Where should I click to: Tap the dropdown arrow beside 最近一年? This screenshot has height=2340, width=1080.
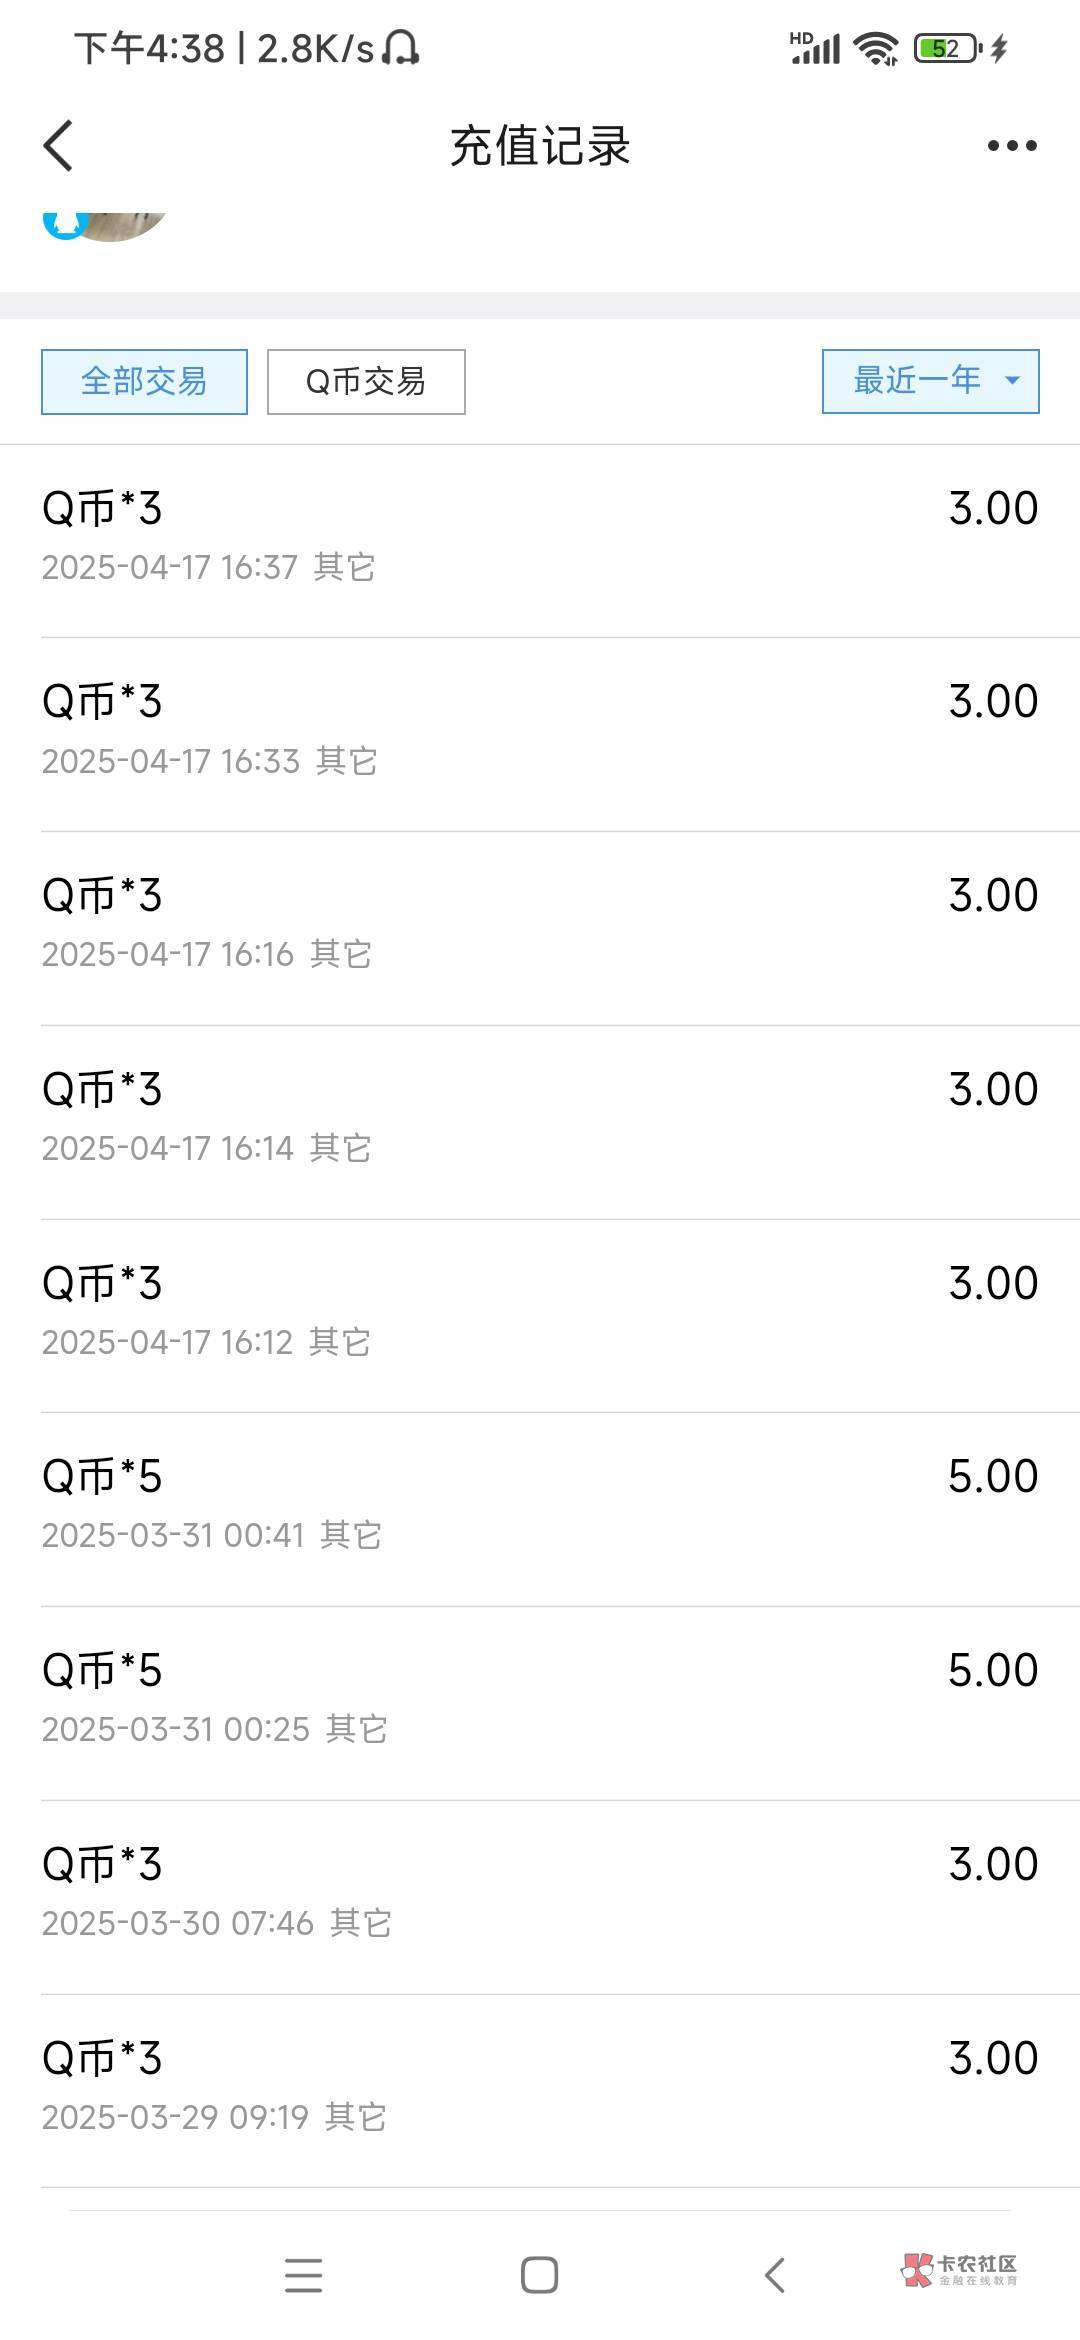pyautogui.click(x=1012, y=381)
